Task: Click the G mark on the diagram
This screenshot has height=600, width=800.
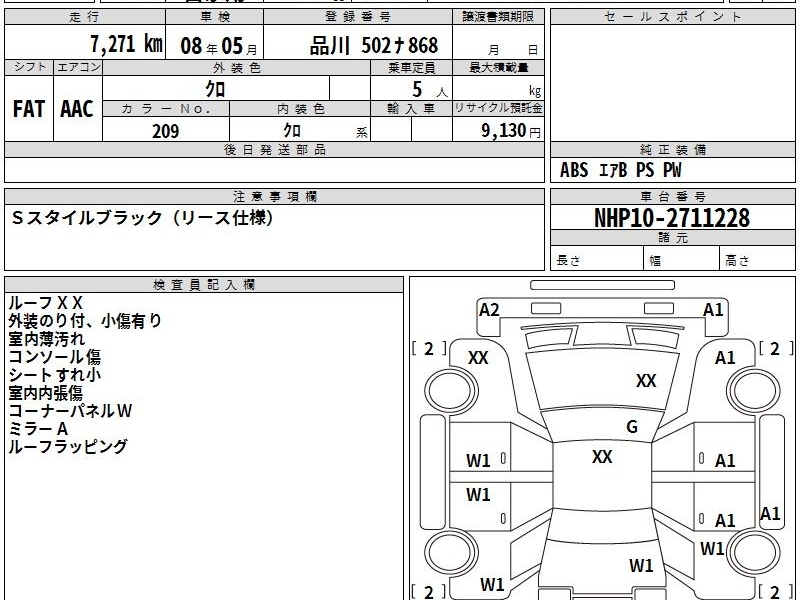Action: tap(632, 427)
